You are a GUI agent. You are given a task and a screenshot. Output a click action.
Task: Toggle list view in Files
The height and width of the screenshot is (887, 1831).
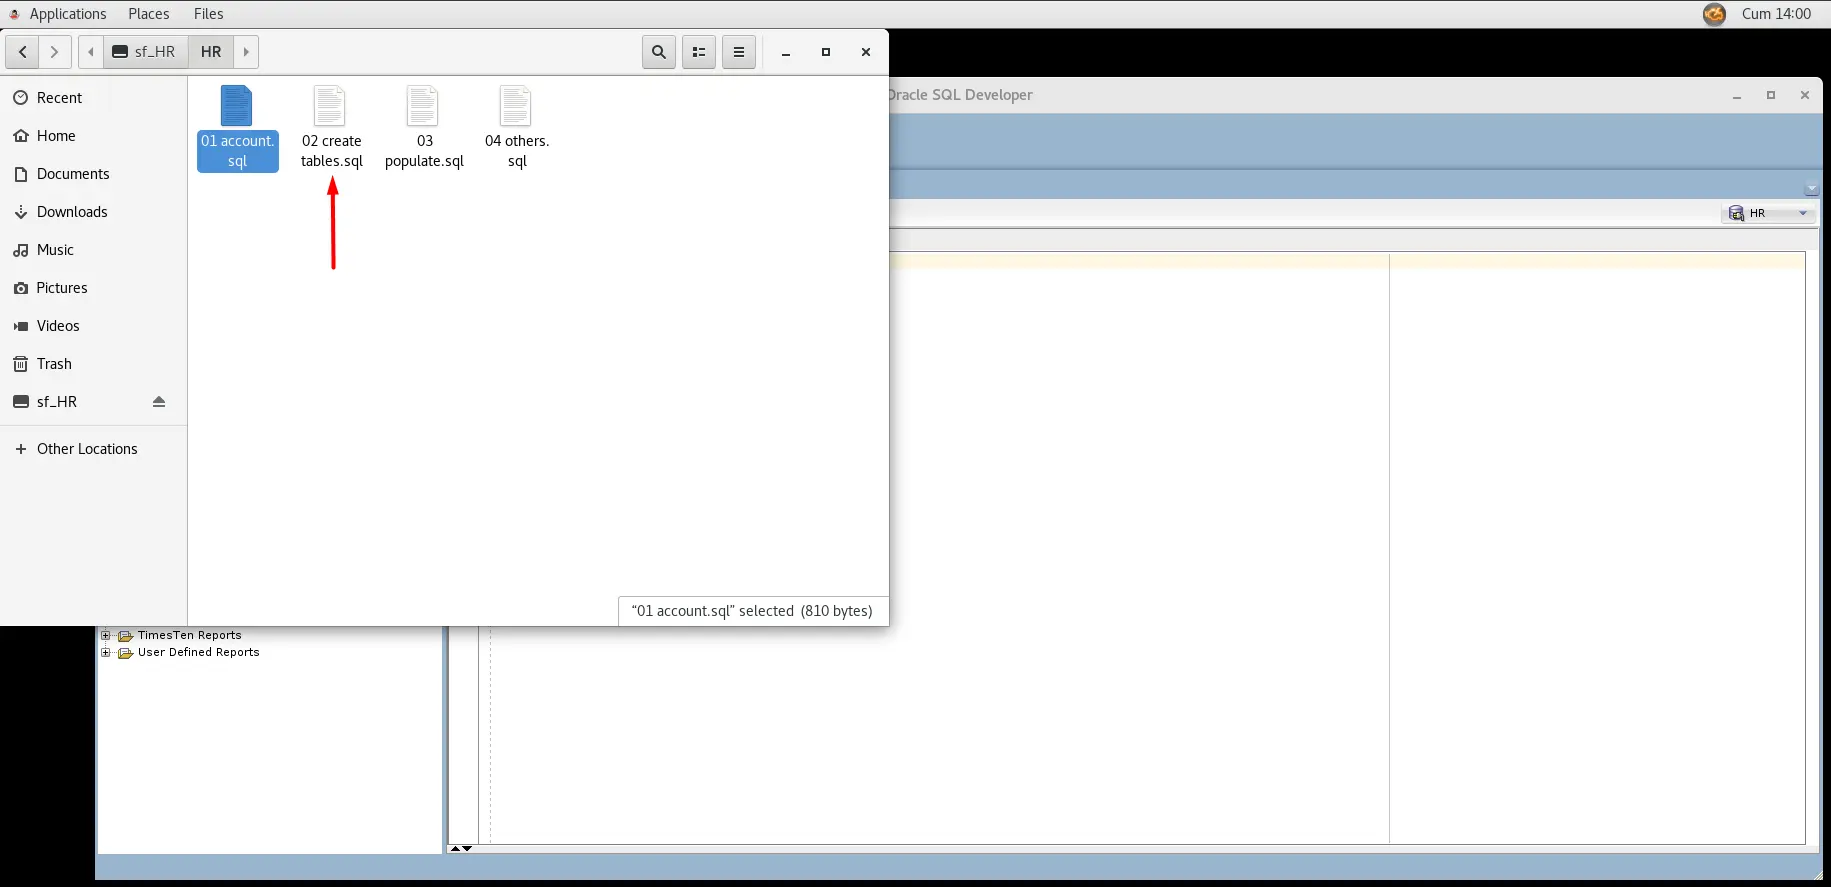(x=699, y=52)
